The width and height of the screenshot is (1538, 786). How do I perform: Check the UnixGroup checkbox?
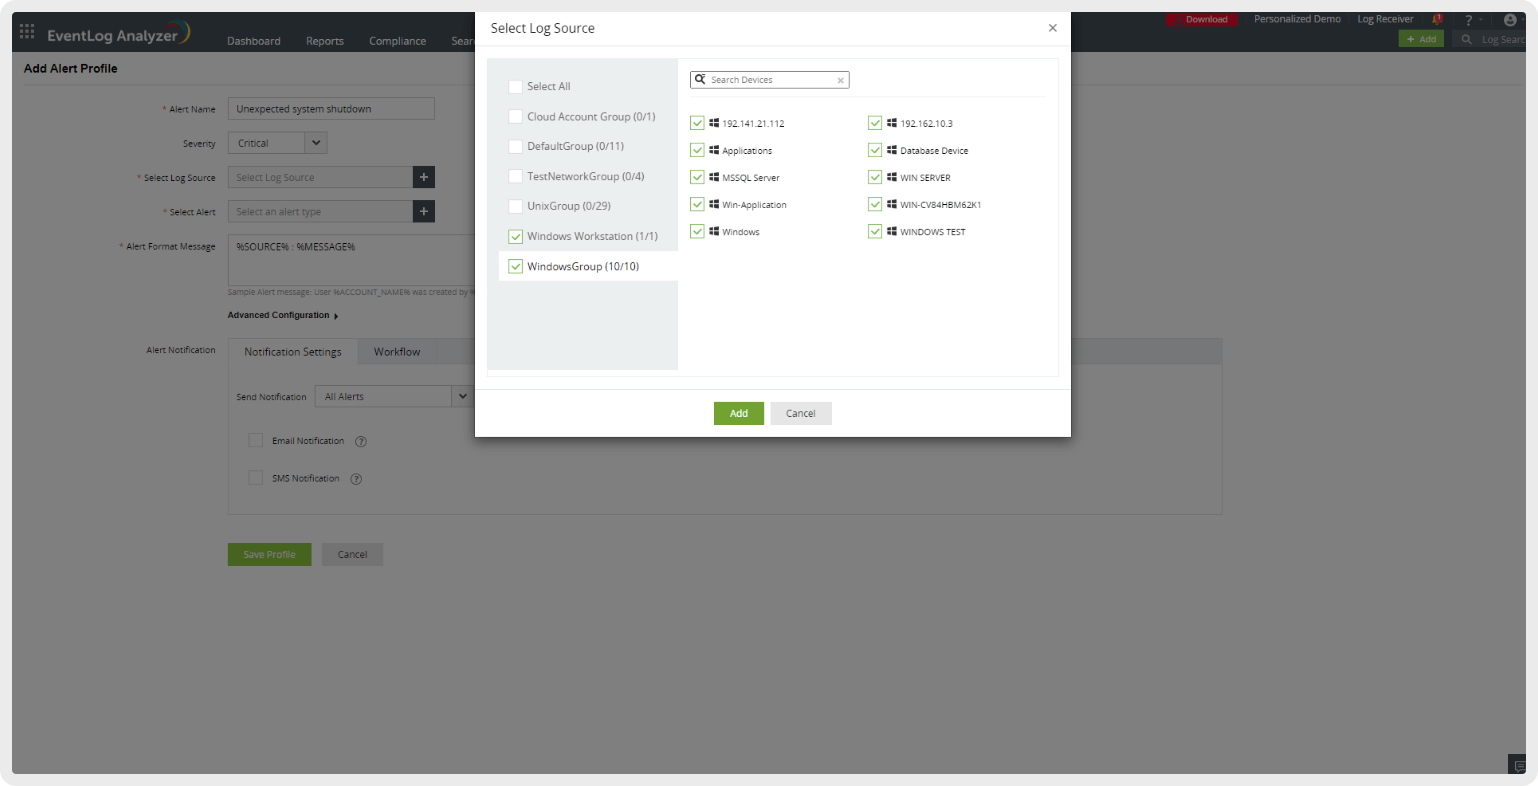pos(515,207)
